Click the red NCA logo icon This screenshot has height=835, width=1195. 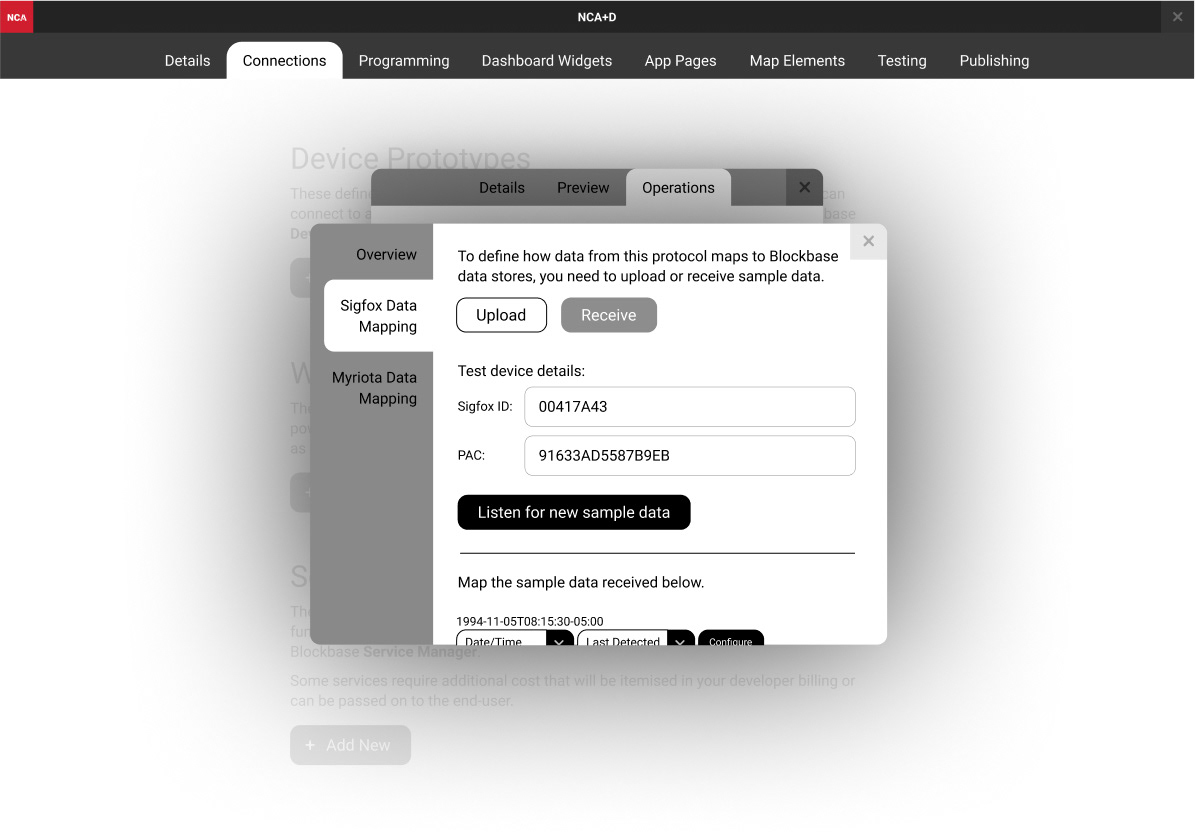coord(17,17)
